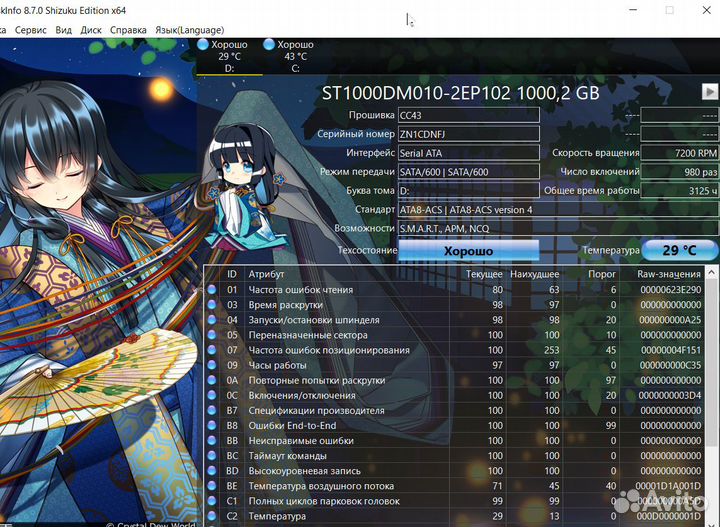Click the blue health orb above C: drive
Screen dimensions: 720x527
(x=269, y=45)
